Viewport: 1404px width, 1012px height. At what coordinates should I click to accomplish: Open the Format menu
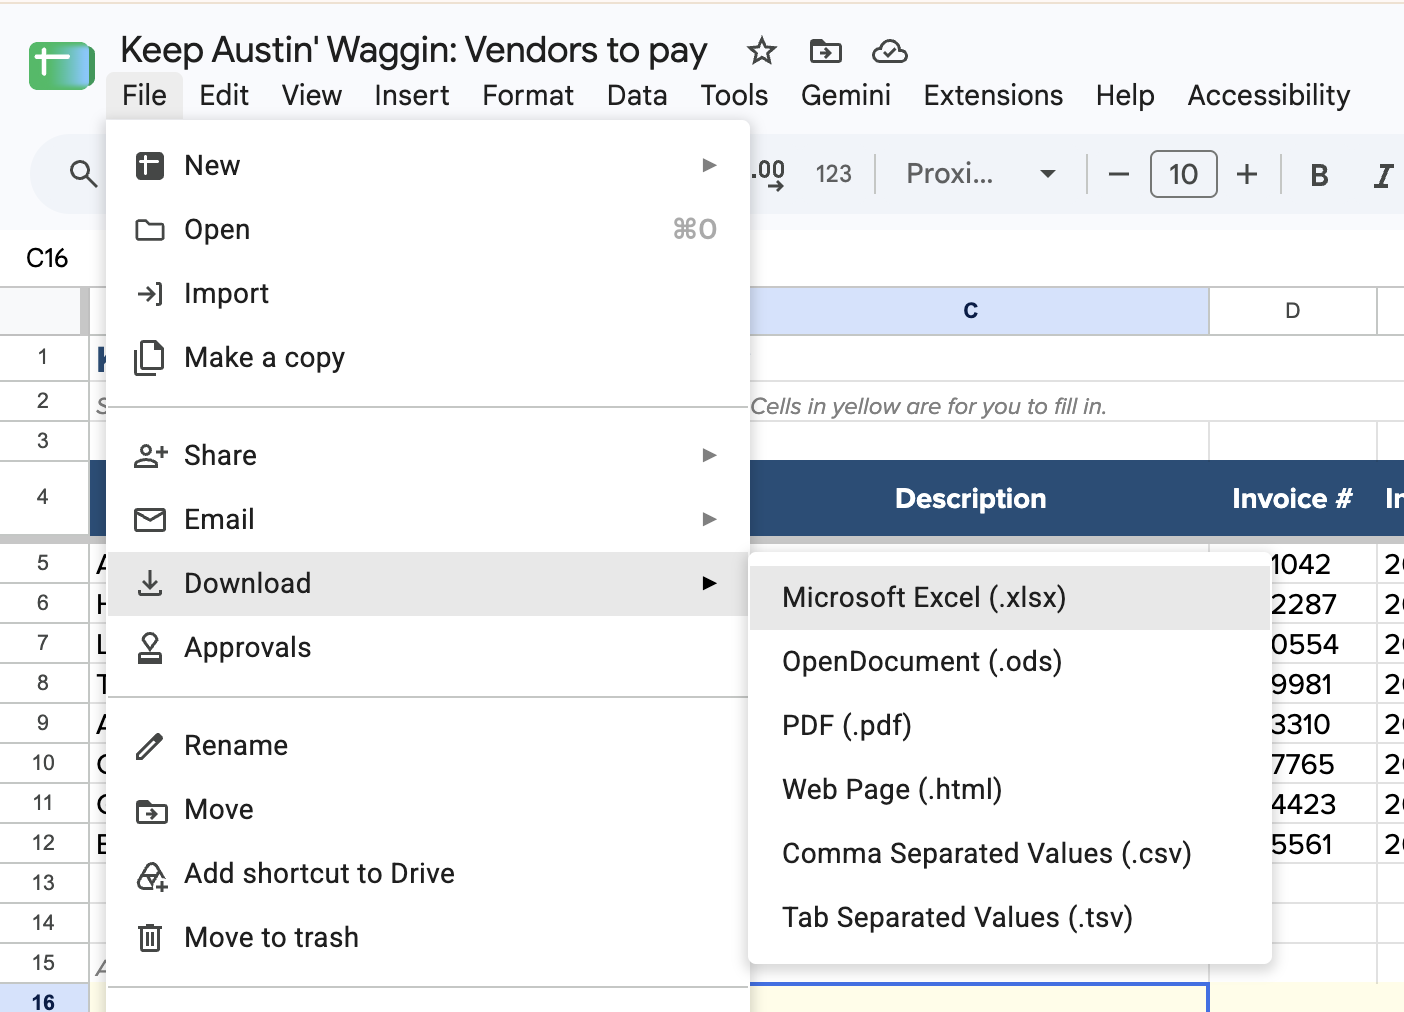[x=528, y=95]
